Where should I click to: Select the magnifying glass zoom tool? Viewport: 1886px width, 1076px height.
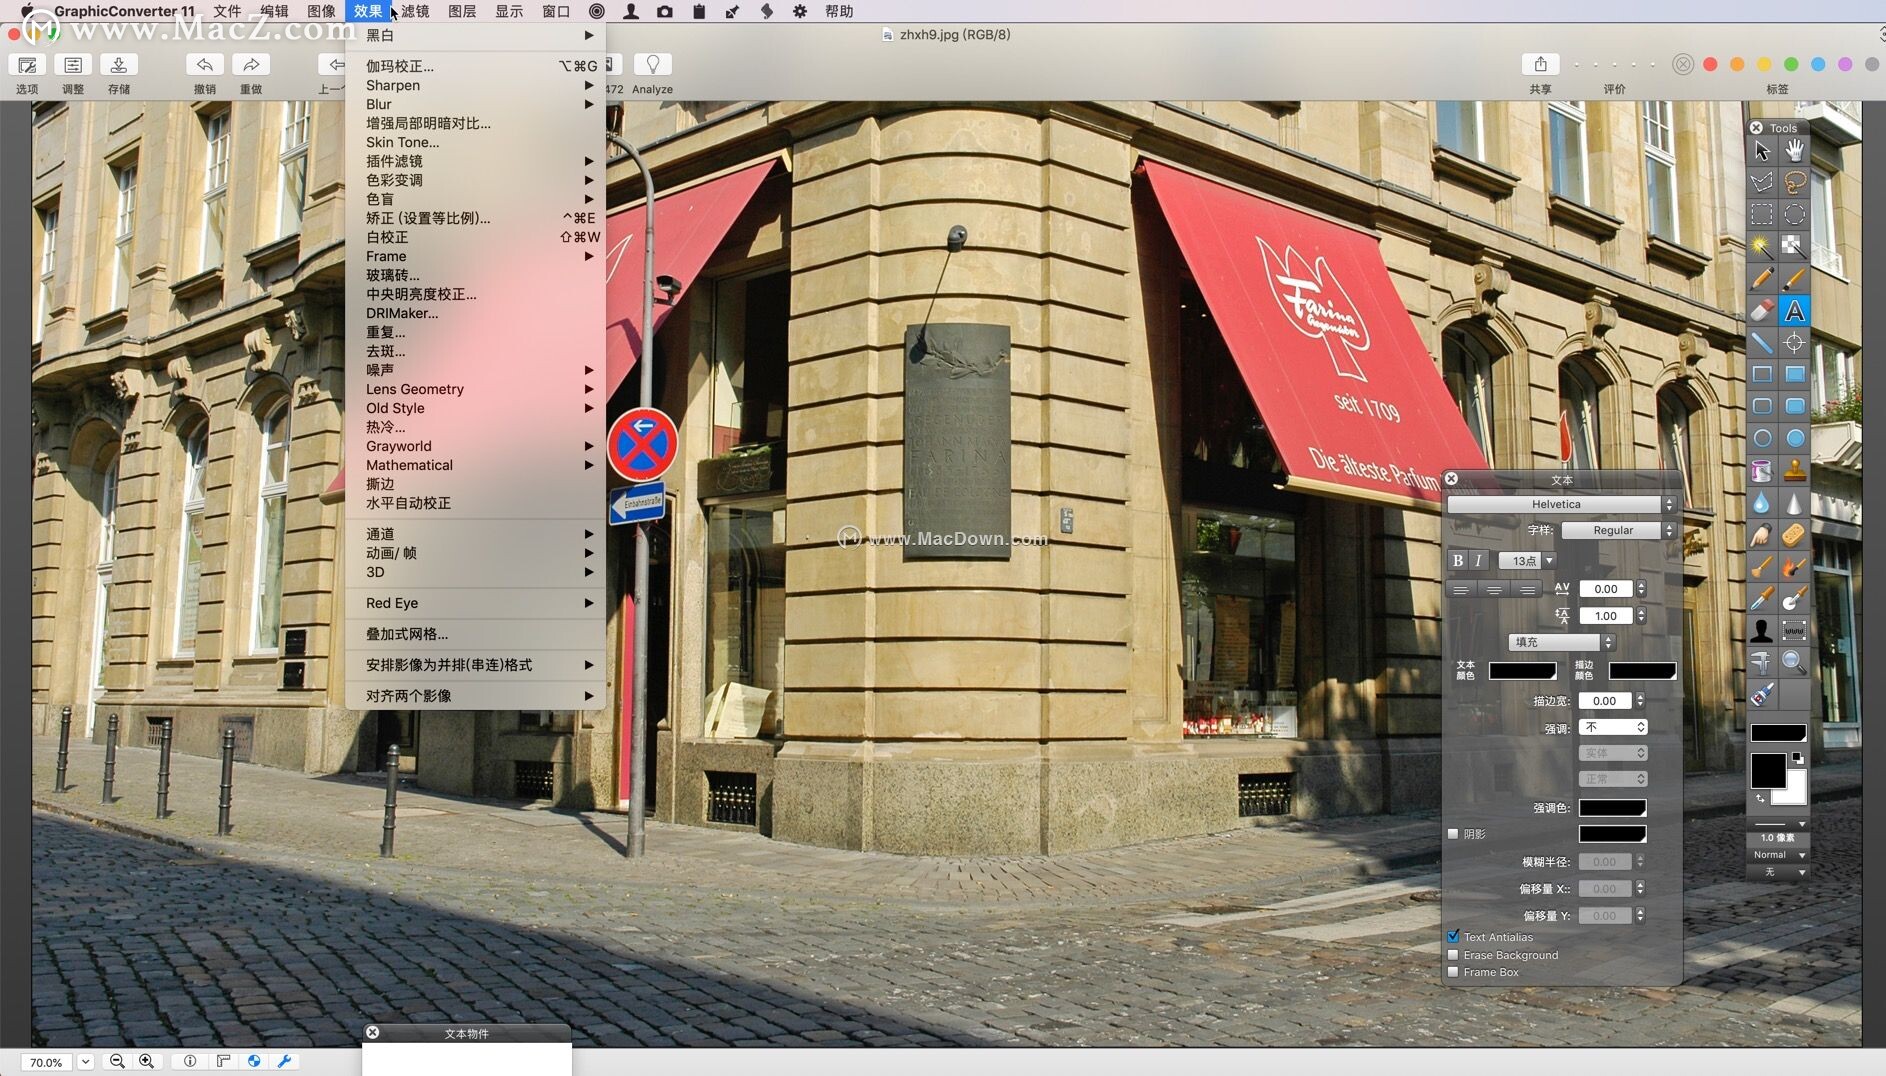tap(1795, 662)
